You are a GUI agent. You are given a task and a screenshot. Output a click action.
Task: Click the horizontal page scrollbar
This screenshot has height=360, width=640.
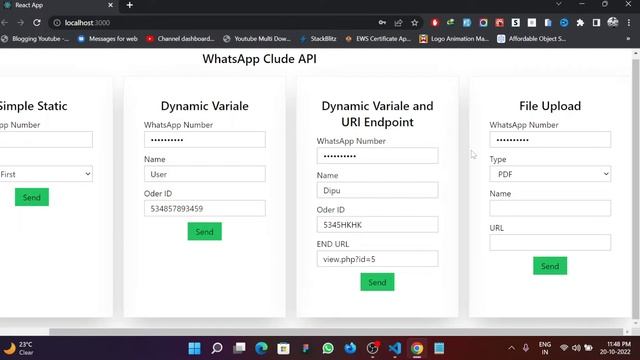(x=337, y=332)
